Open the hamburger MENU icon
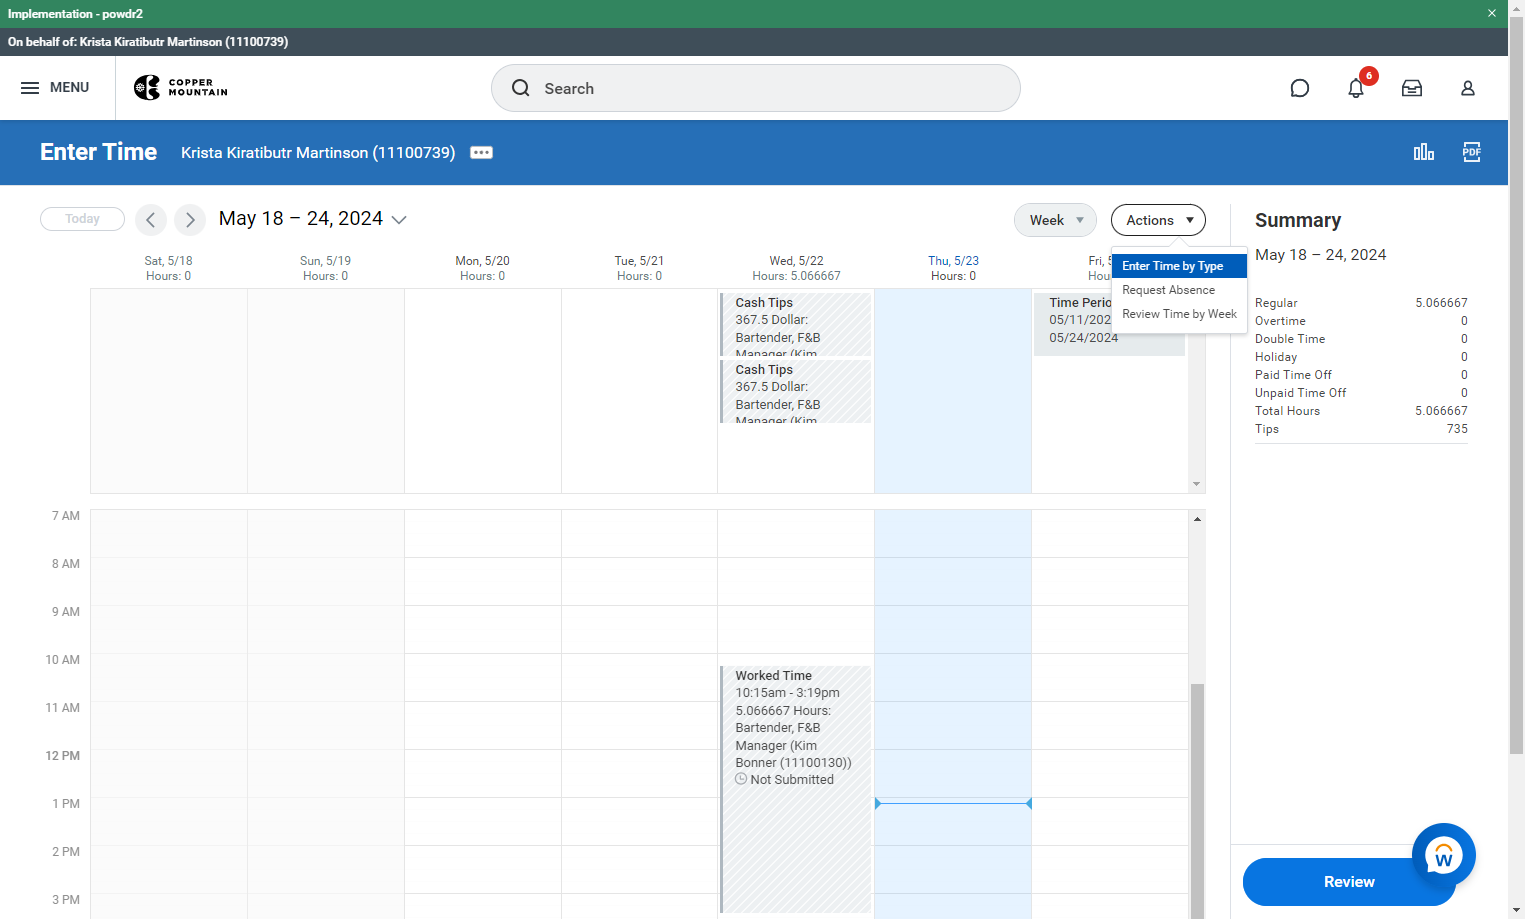The image size is (1525, 919). pyautogui.click(x=30, y=88)
